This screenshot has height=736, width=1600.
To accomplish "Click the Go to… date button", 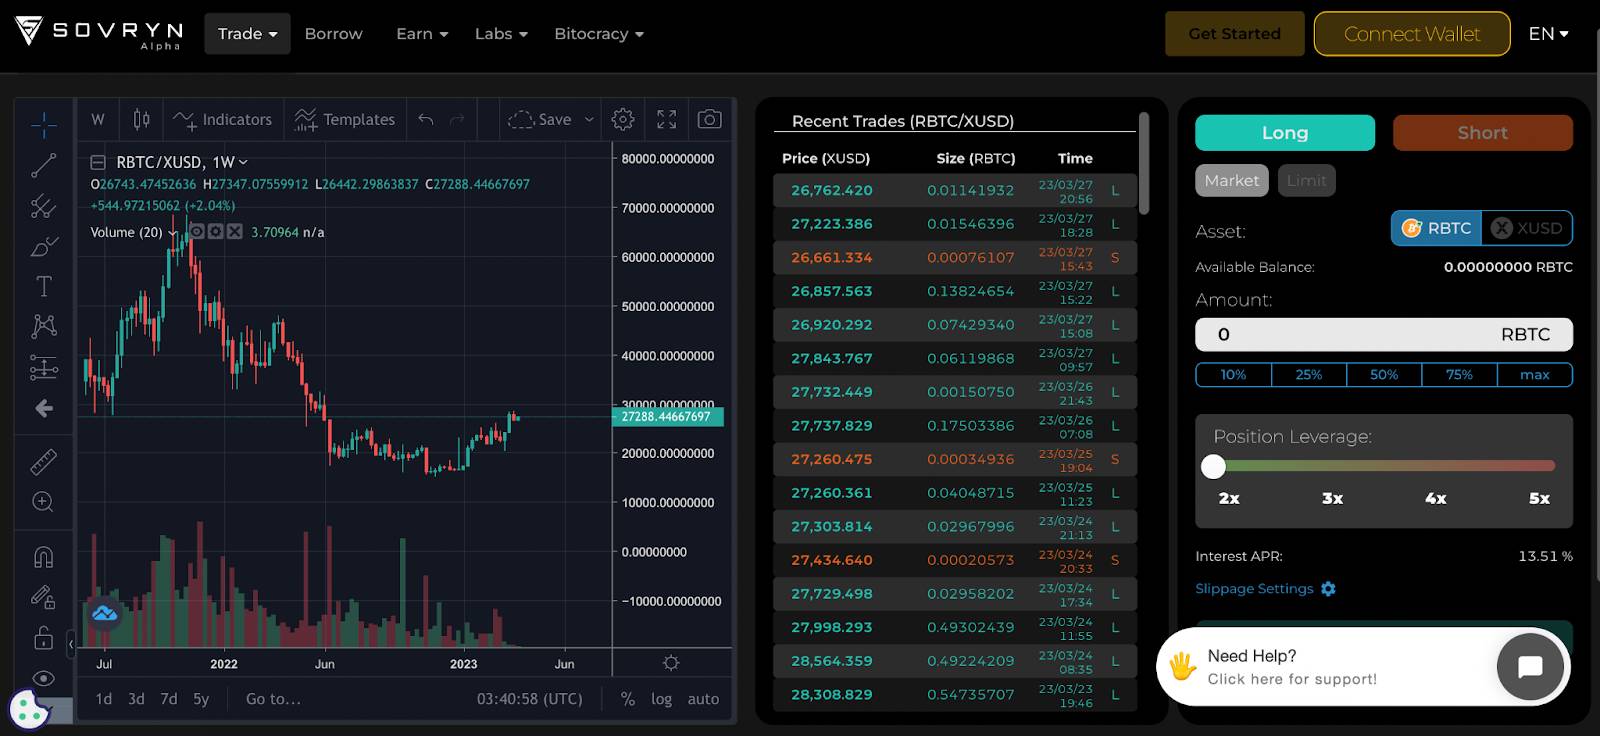I will 273,699.
